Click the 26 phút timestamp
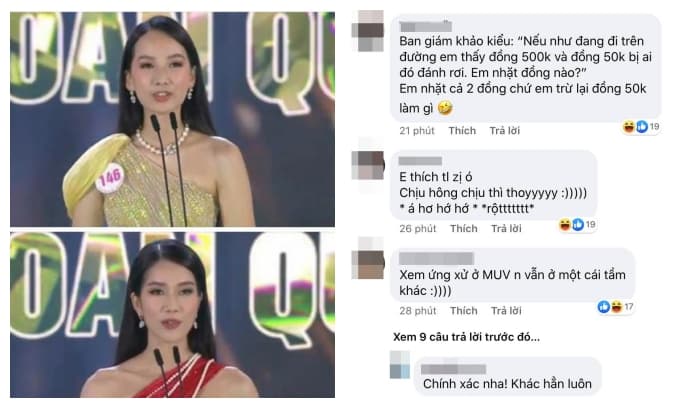Image resolution: width=680 pixels, height=408 pixels. pos(418,228)
